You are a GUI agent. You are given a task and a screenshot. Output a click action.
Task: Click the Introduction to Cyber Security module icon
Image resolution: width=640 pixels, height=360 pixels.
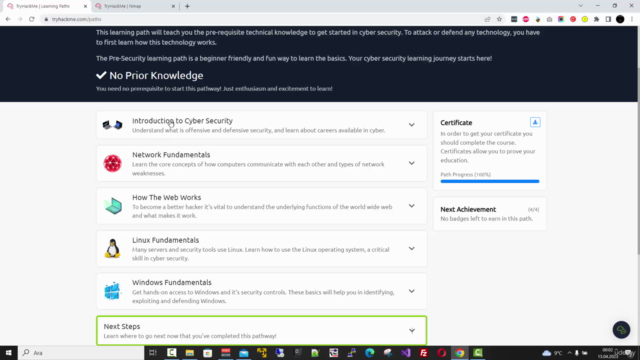(x=112, y=125)
